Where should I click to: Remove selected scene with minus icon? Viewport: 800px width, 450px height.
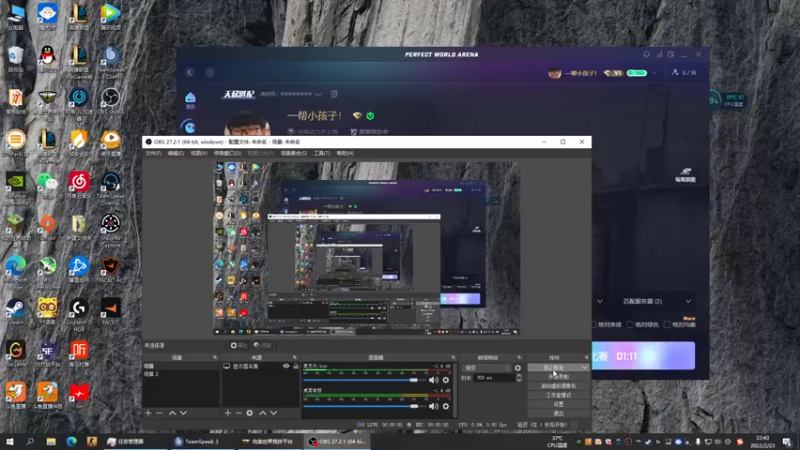point(159,413)
